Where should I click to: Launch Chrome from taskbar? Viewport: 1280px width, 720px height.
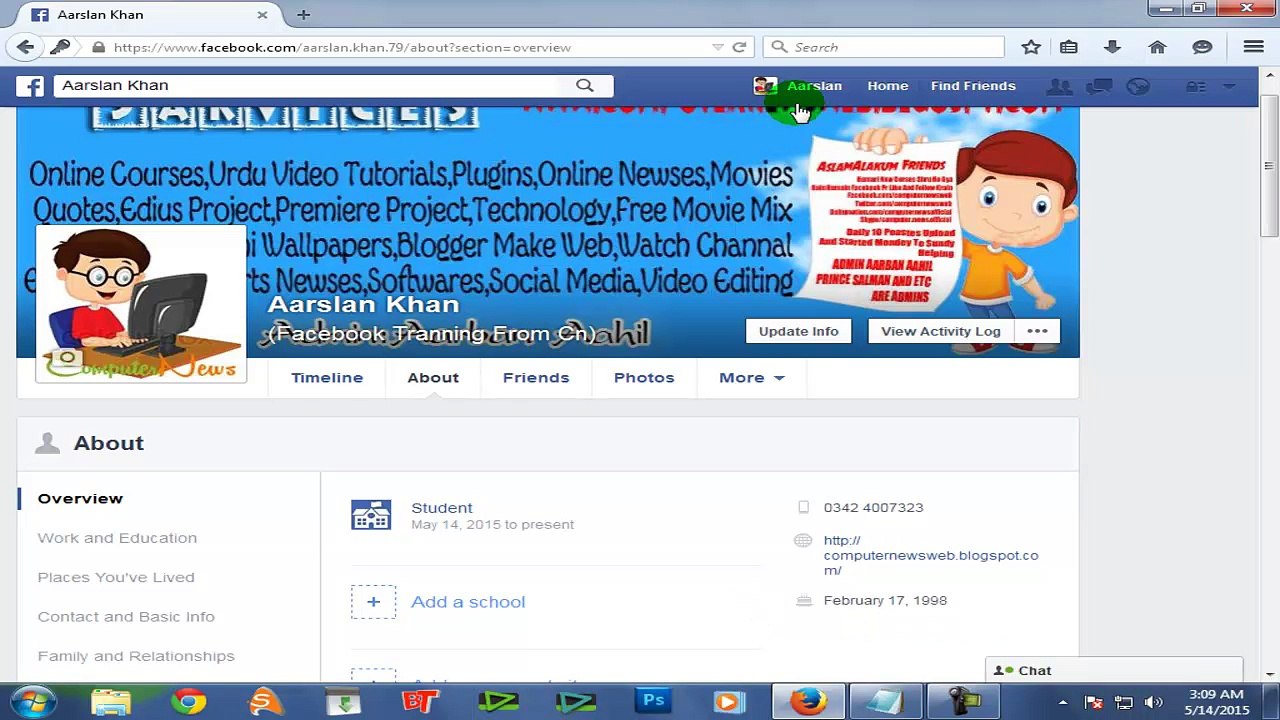[188, 702]
